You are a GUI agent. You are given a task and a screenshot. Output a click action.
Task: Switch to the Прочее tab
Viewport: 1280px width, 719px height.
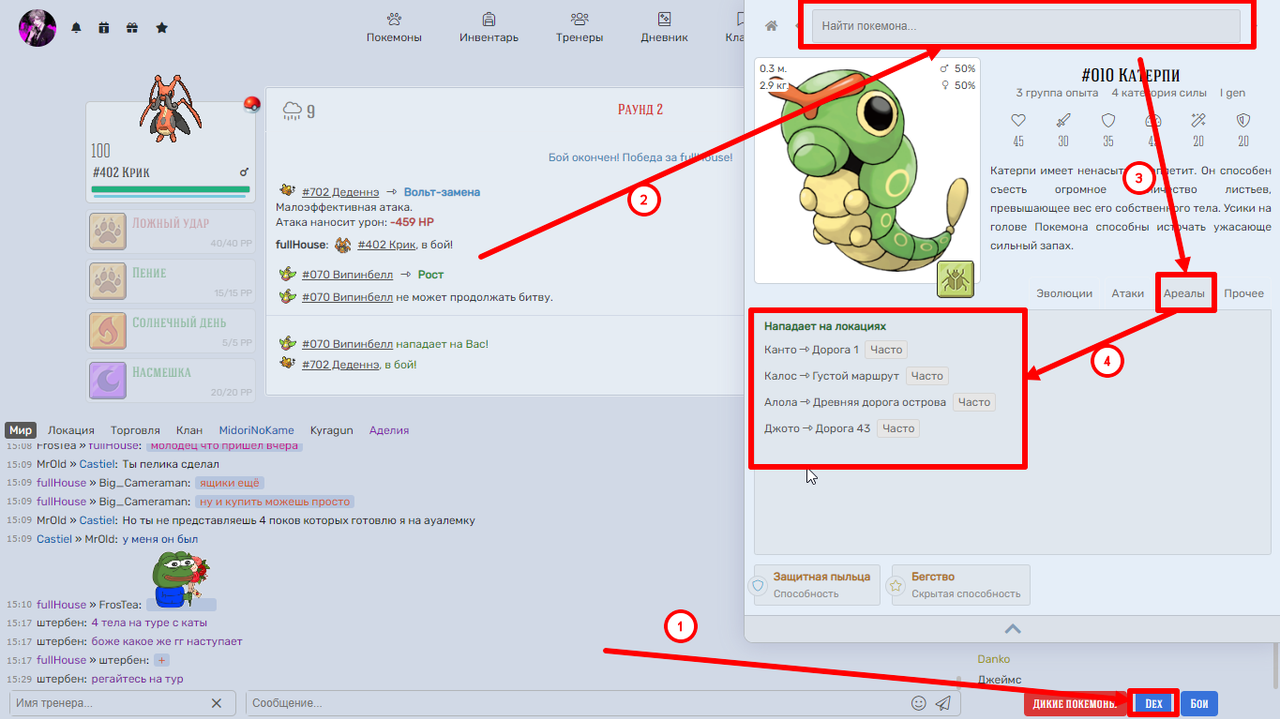click(x=1244, y=294)
